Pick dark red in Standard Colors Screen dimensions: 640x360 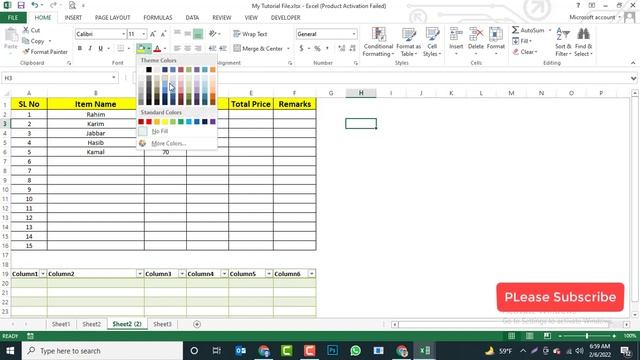[x=141, y=122]
